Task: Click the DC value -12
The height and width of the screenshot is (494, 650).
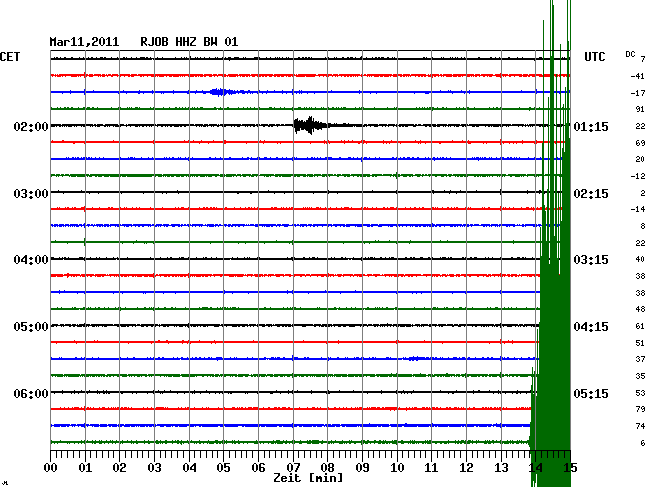Action: [x=638, y=176]
